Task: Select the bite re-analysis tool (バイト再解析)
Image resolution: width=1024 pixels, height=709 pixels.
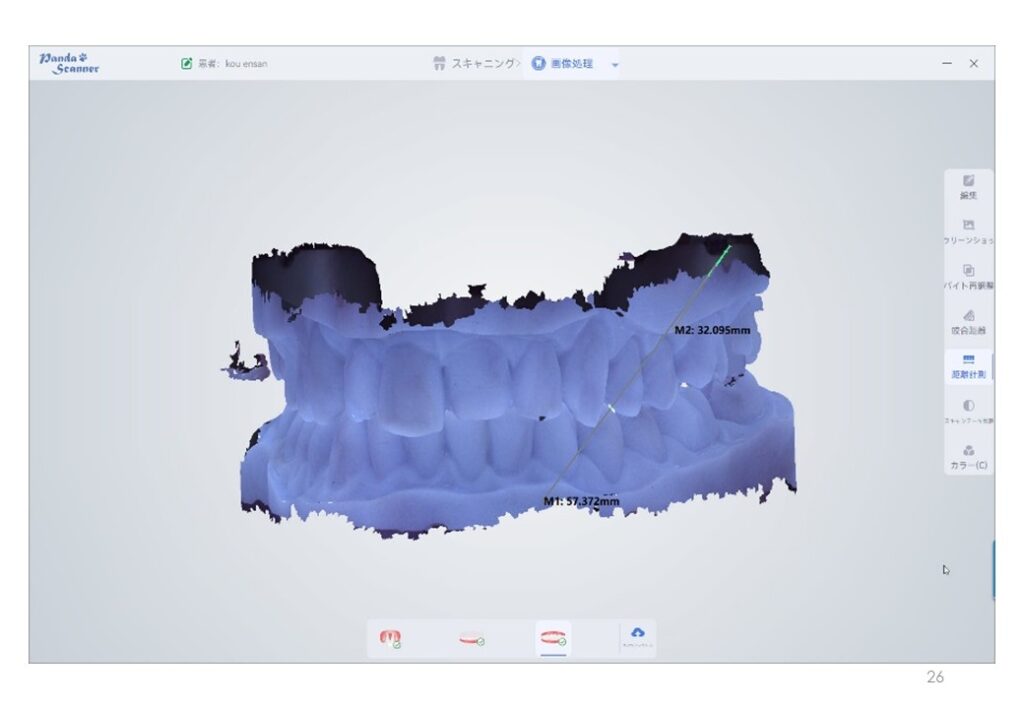Action: (x=968, y=277)
